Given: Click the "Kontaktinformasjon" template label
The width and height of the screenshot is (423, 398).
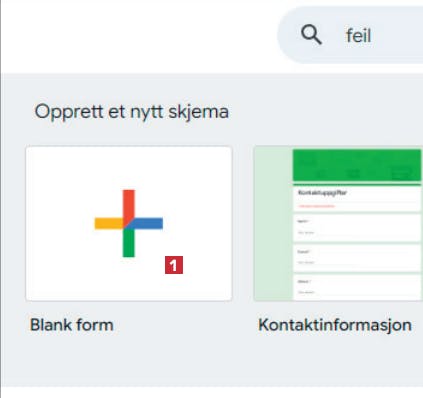Looking at the screenshot, I should point(335,325).
